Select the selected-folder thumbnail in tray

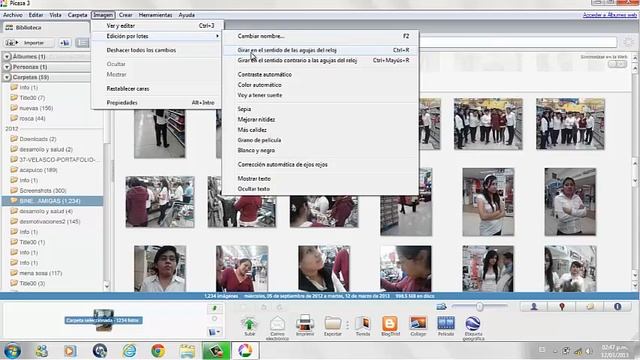[x=103, y=320]
